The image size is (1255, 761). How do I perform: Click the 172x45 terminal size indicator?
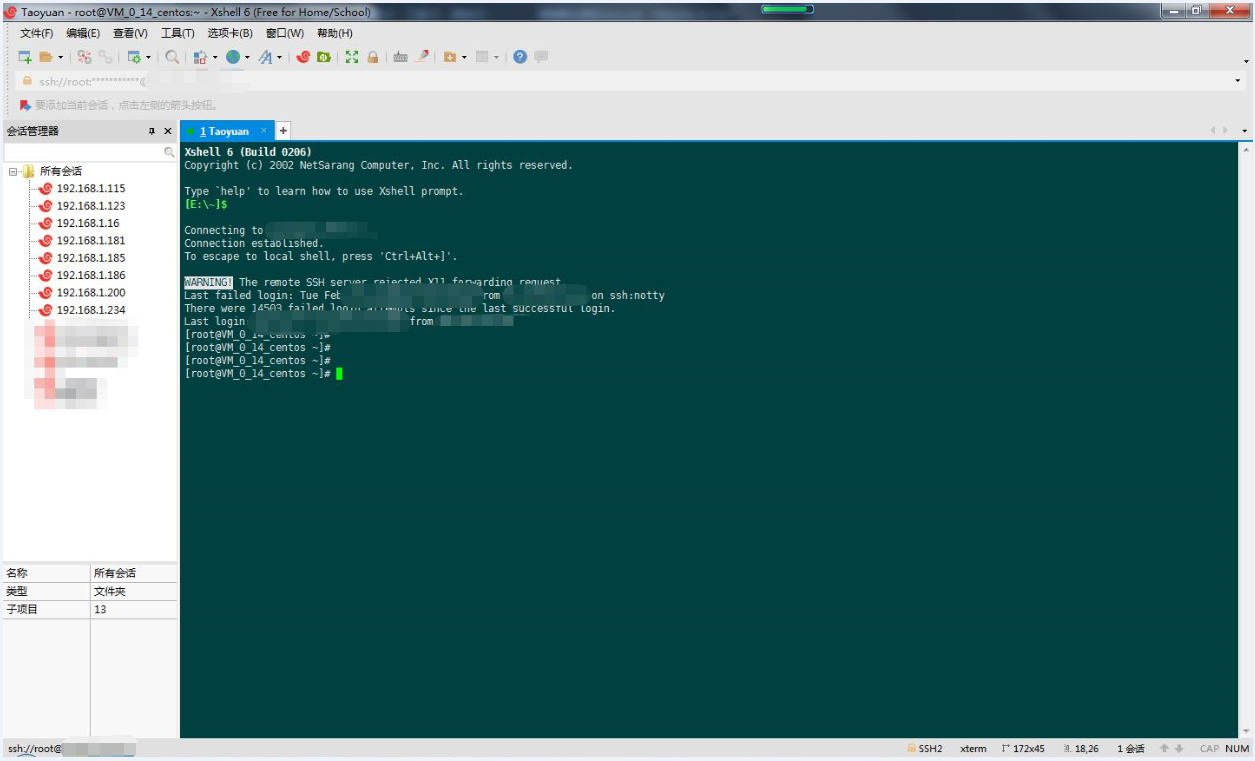[1022, 748]
